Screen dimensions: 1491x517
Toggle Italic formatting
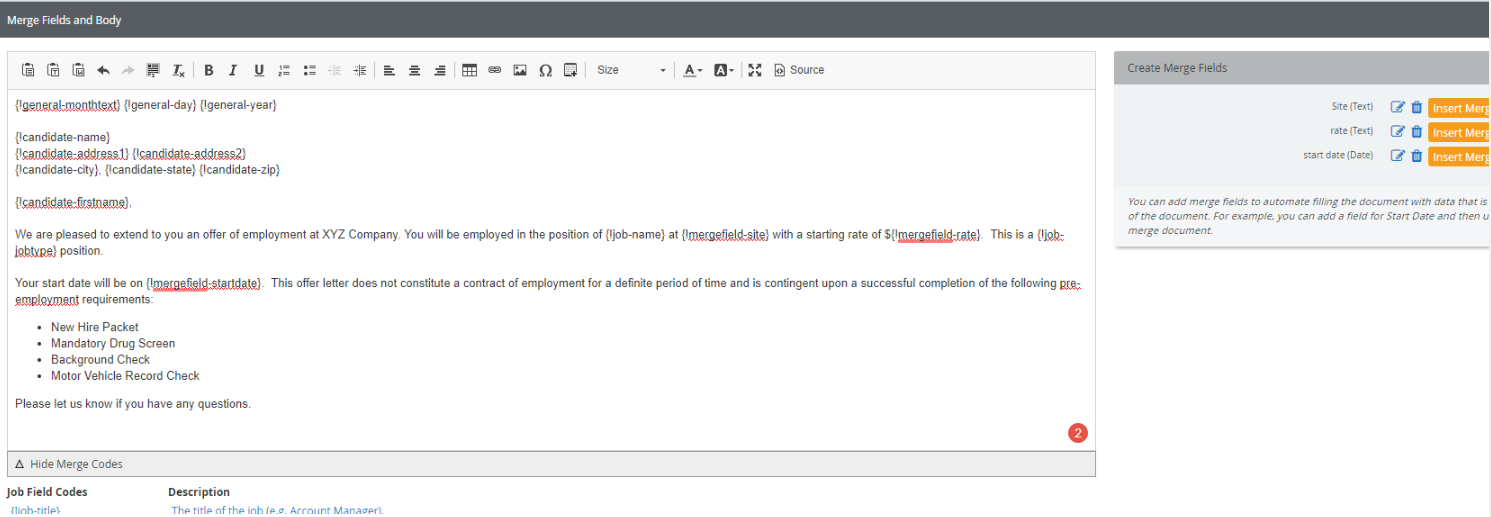[233, 70]
